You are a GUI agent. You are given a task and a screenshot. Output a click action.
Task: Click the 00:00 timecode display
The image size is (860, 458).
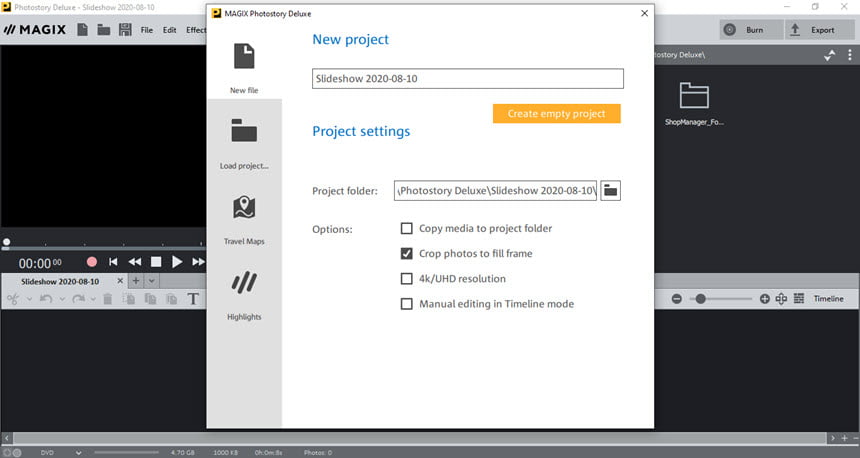pos(40,263)
